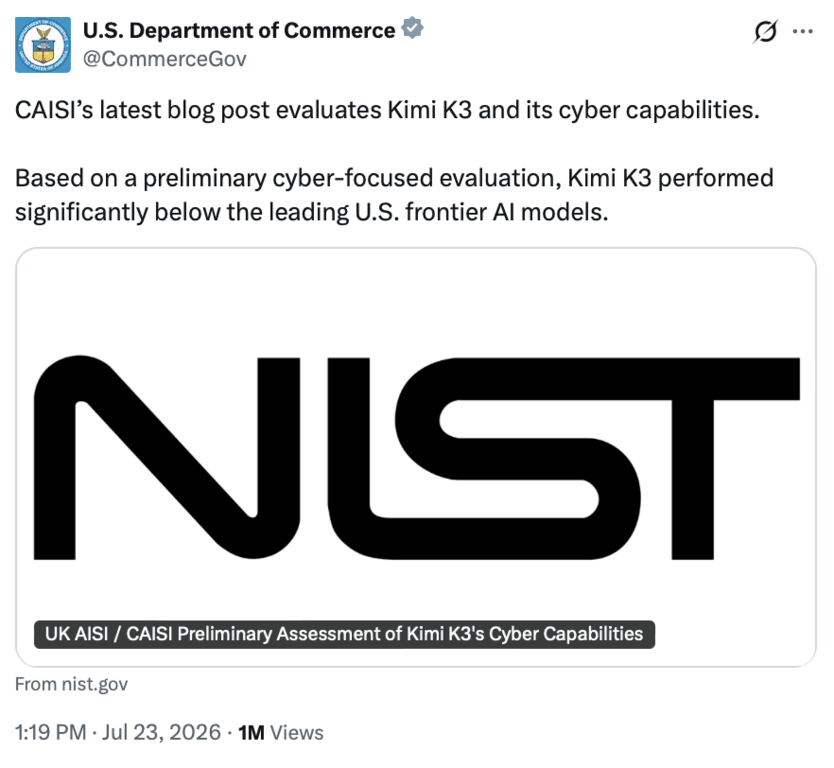834x768 pixels.
Task: Open the 1:19 PM timestamp permalink
Action: pos(51,732)
